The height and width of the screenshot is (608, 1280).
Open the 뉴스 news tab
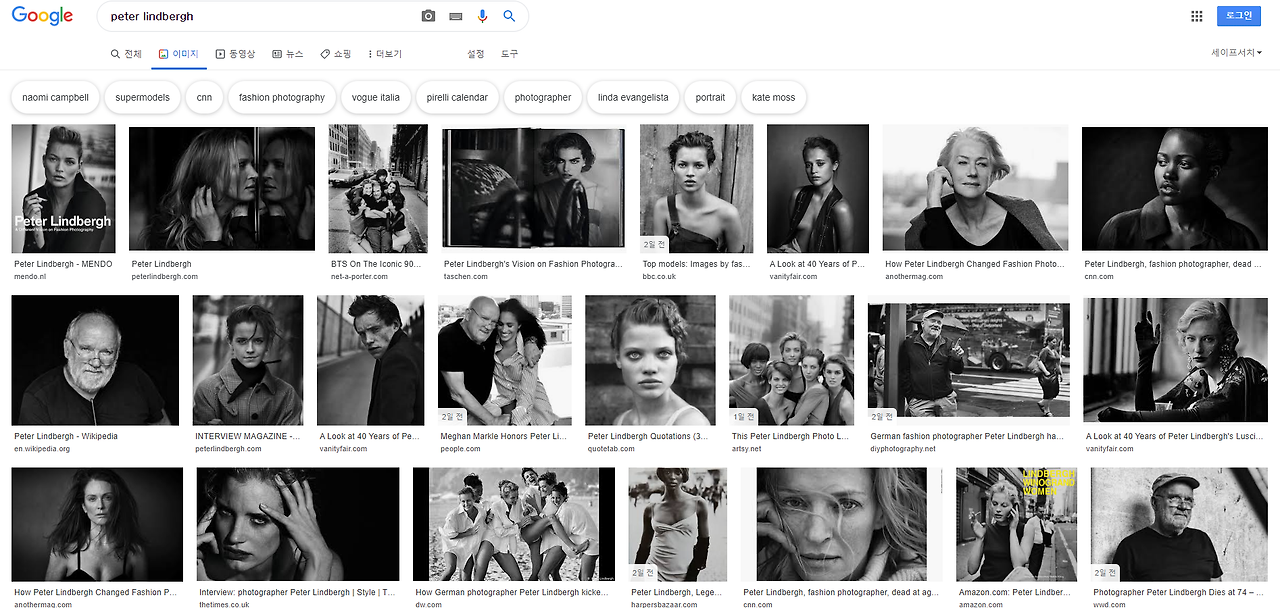click(x=288, y=54)
